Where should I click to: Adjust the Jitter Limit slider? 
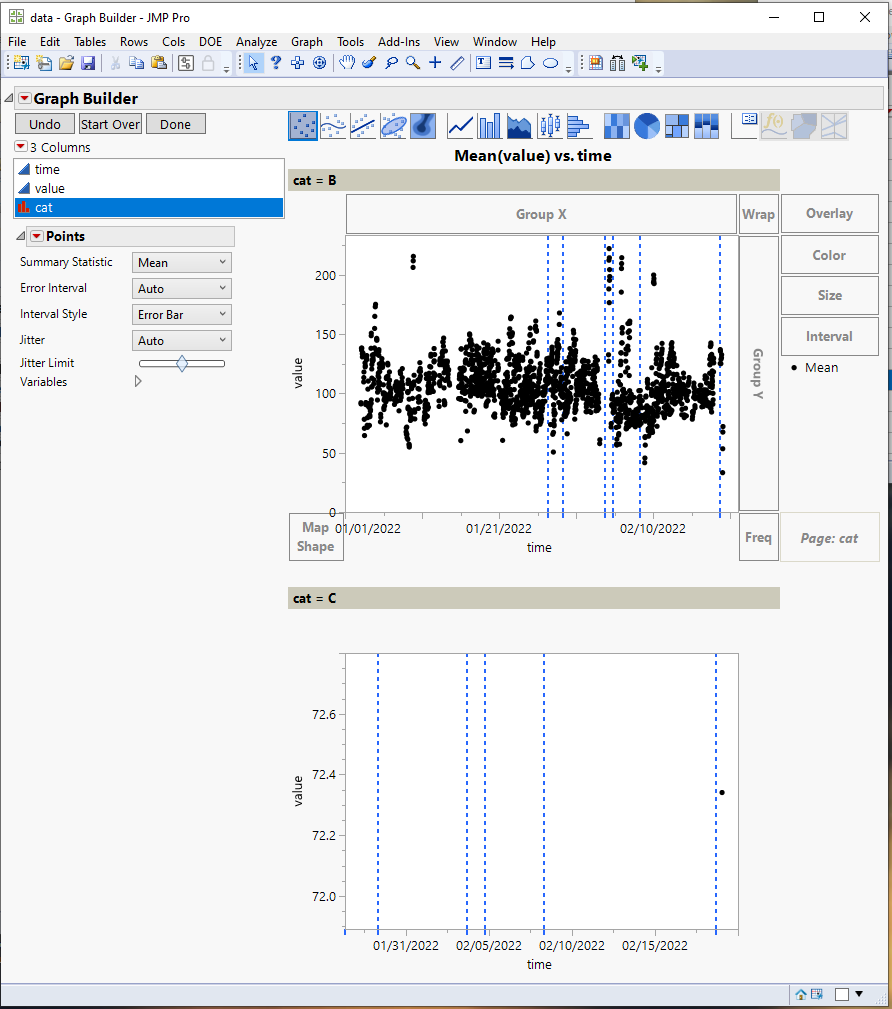[181, 363]
